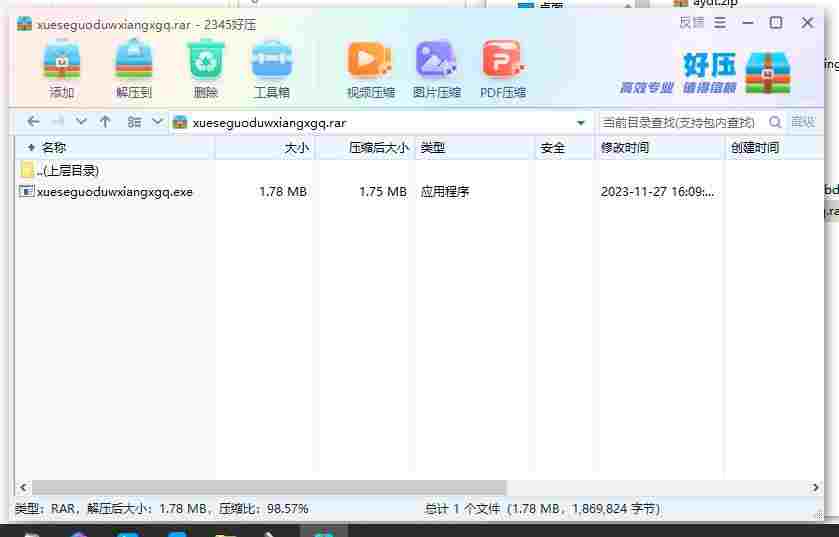Viewport: 839px width, 537px height.
Task: Open the hamburger main menu icon
Action: [720, 22]
